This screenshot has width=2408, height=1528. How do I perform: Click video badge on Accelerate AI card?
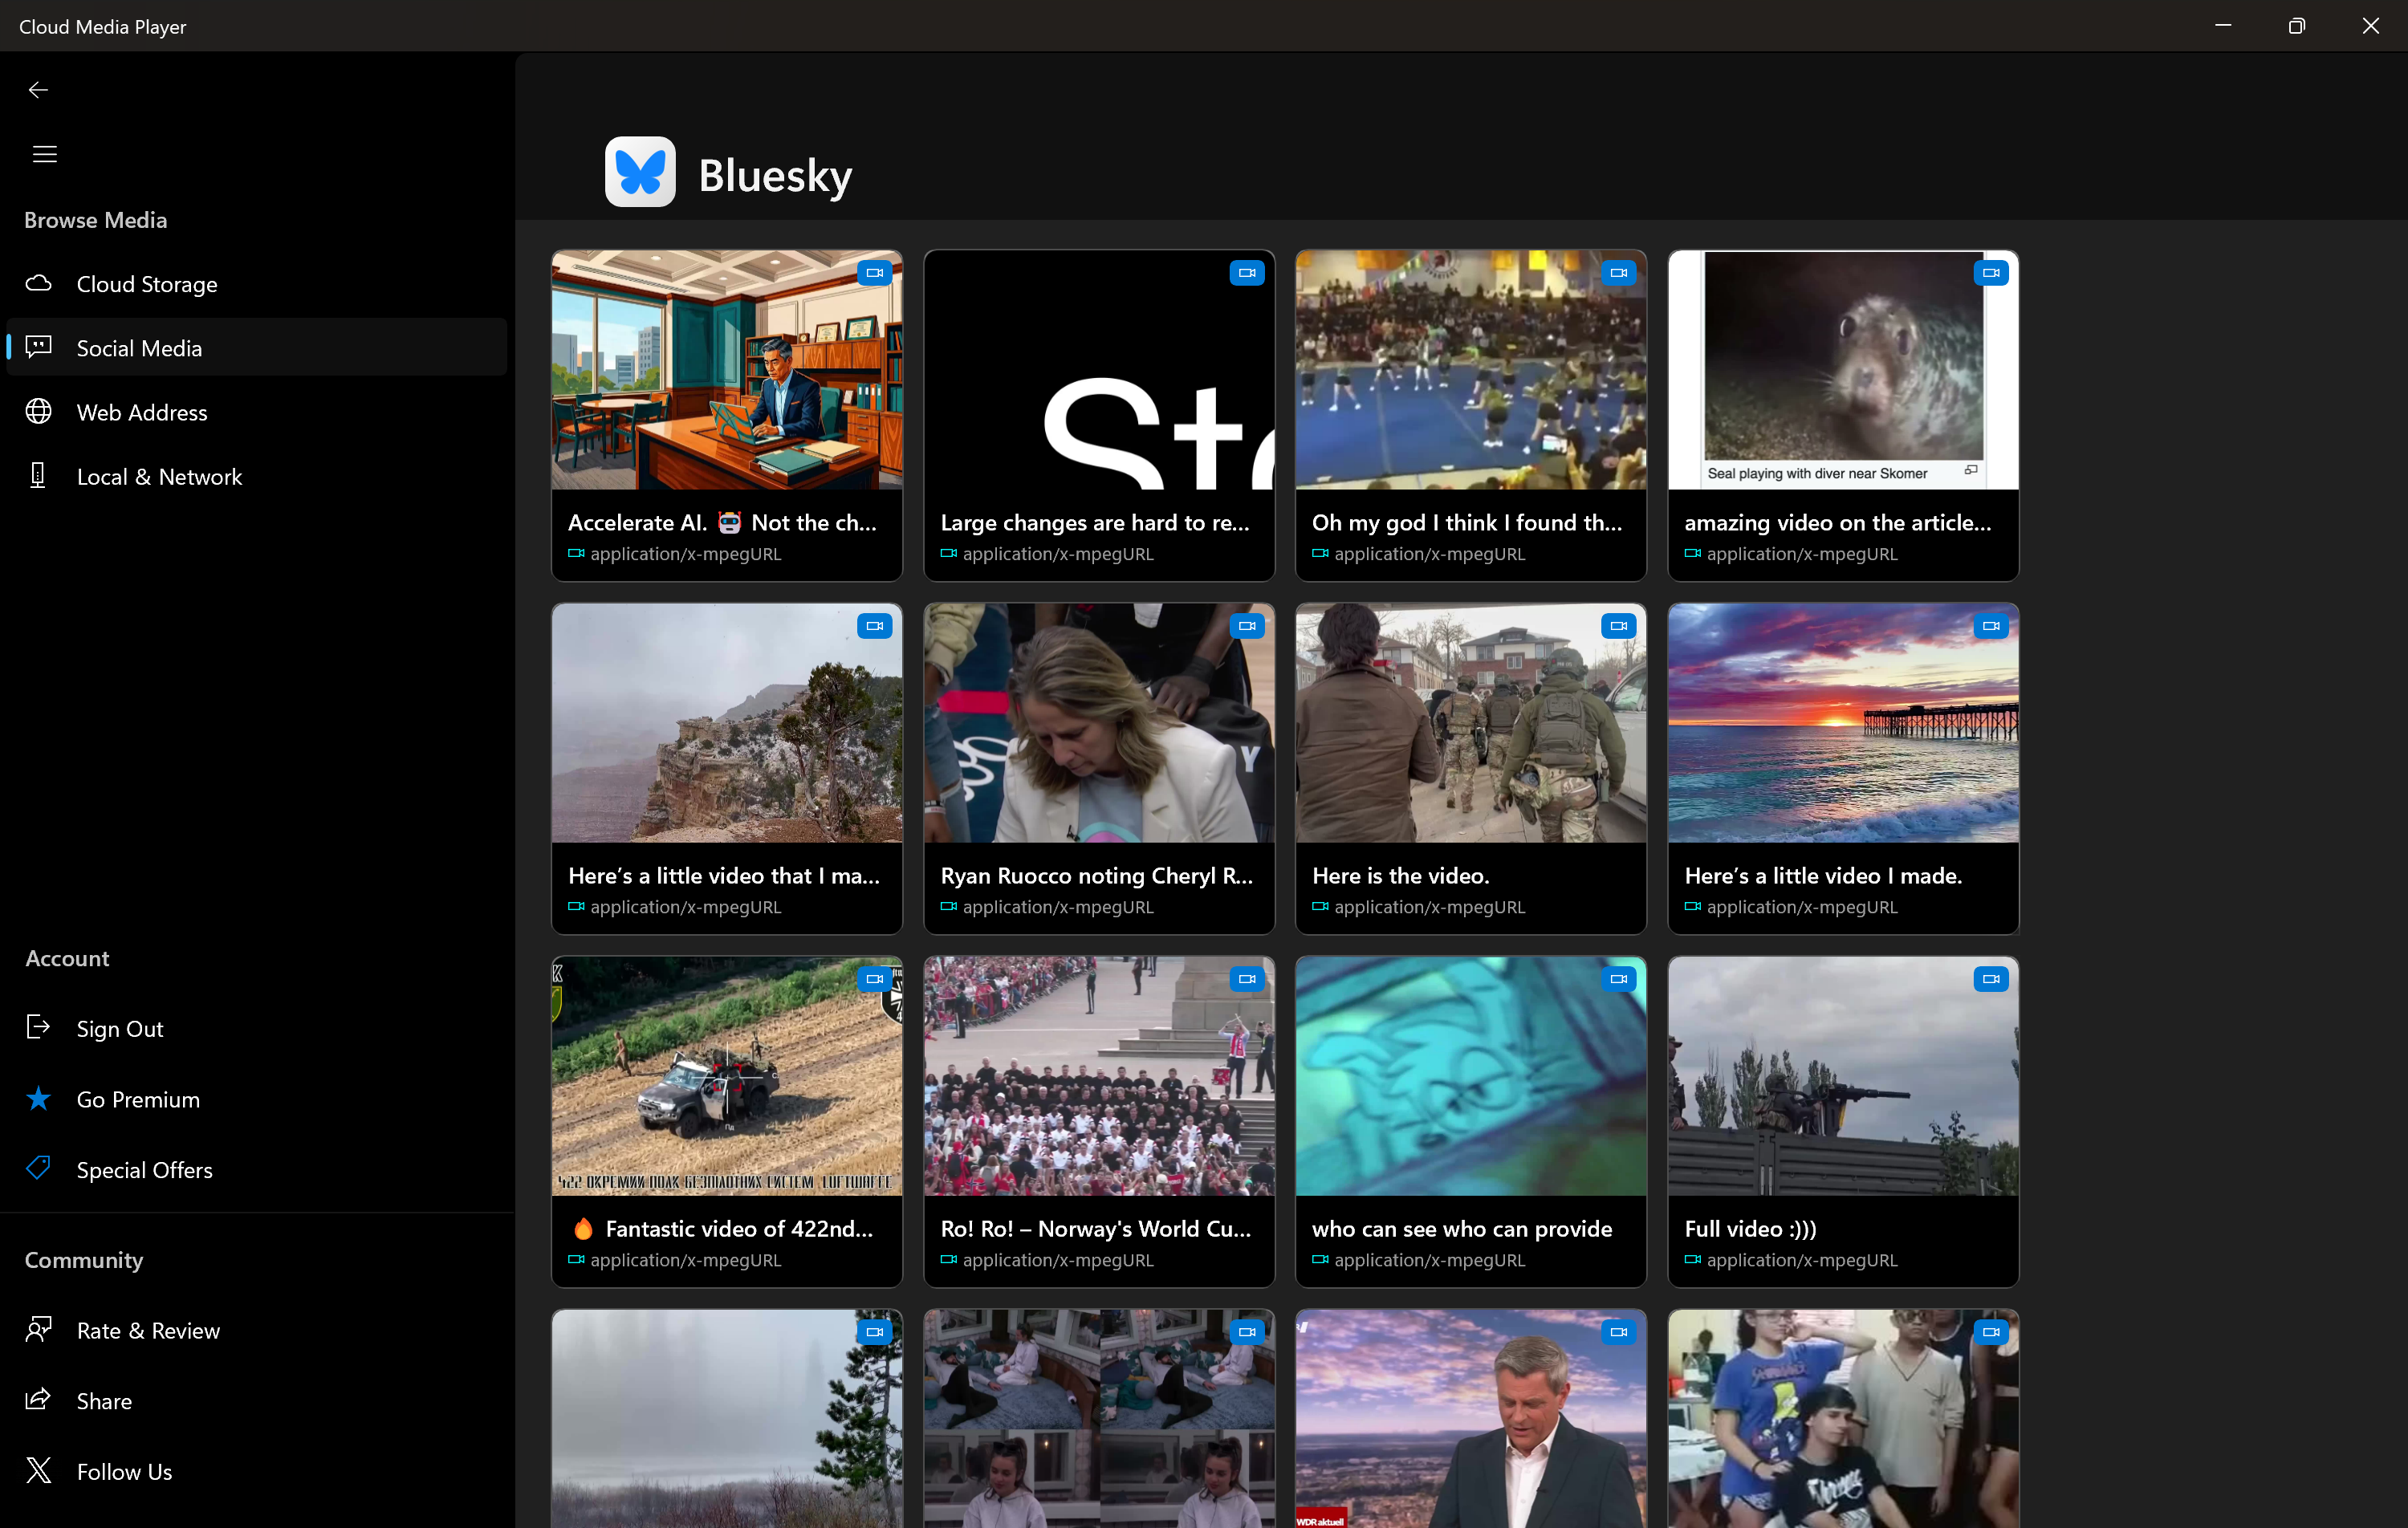pos(875,273)
